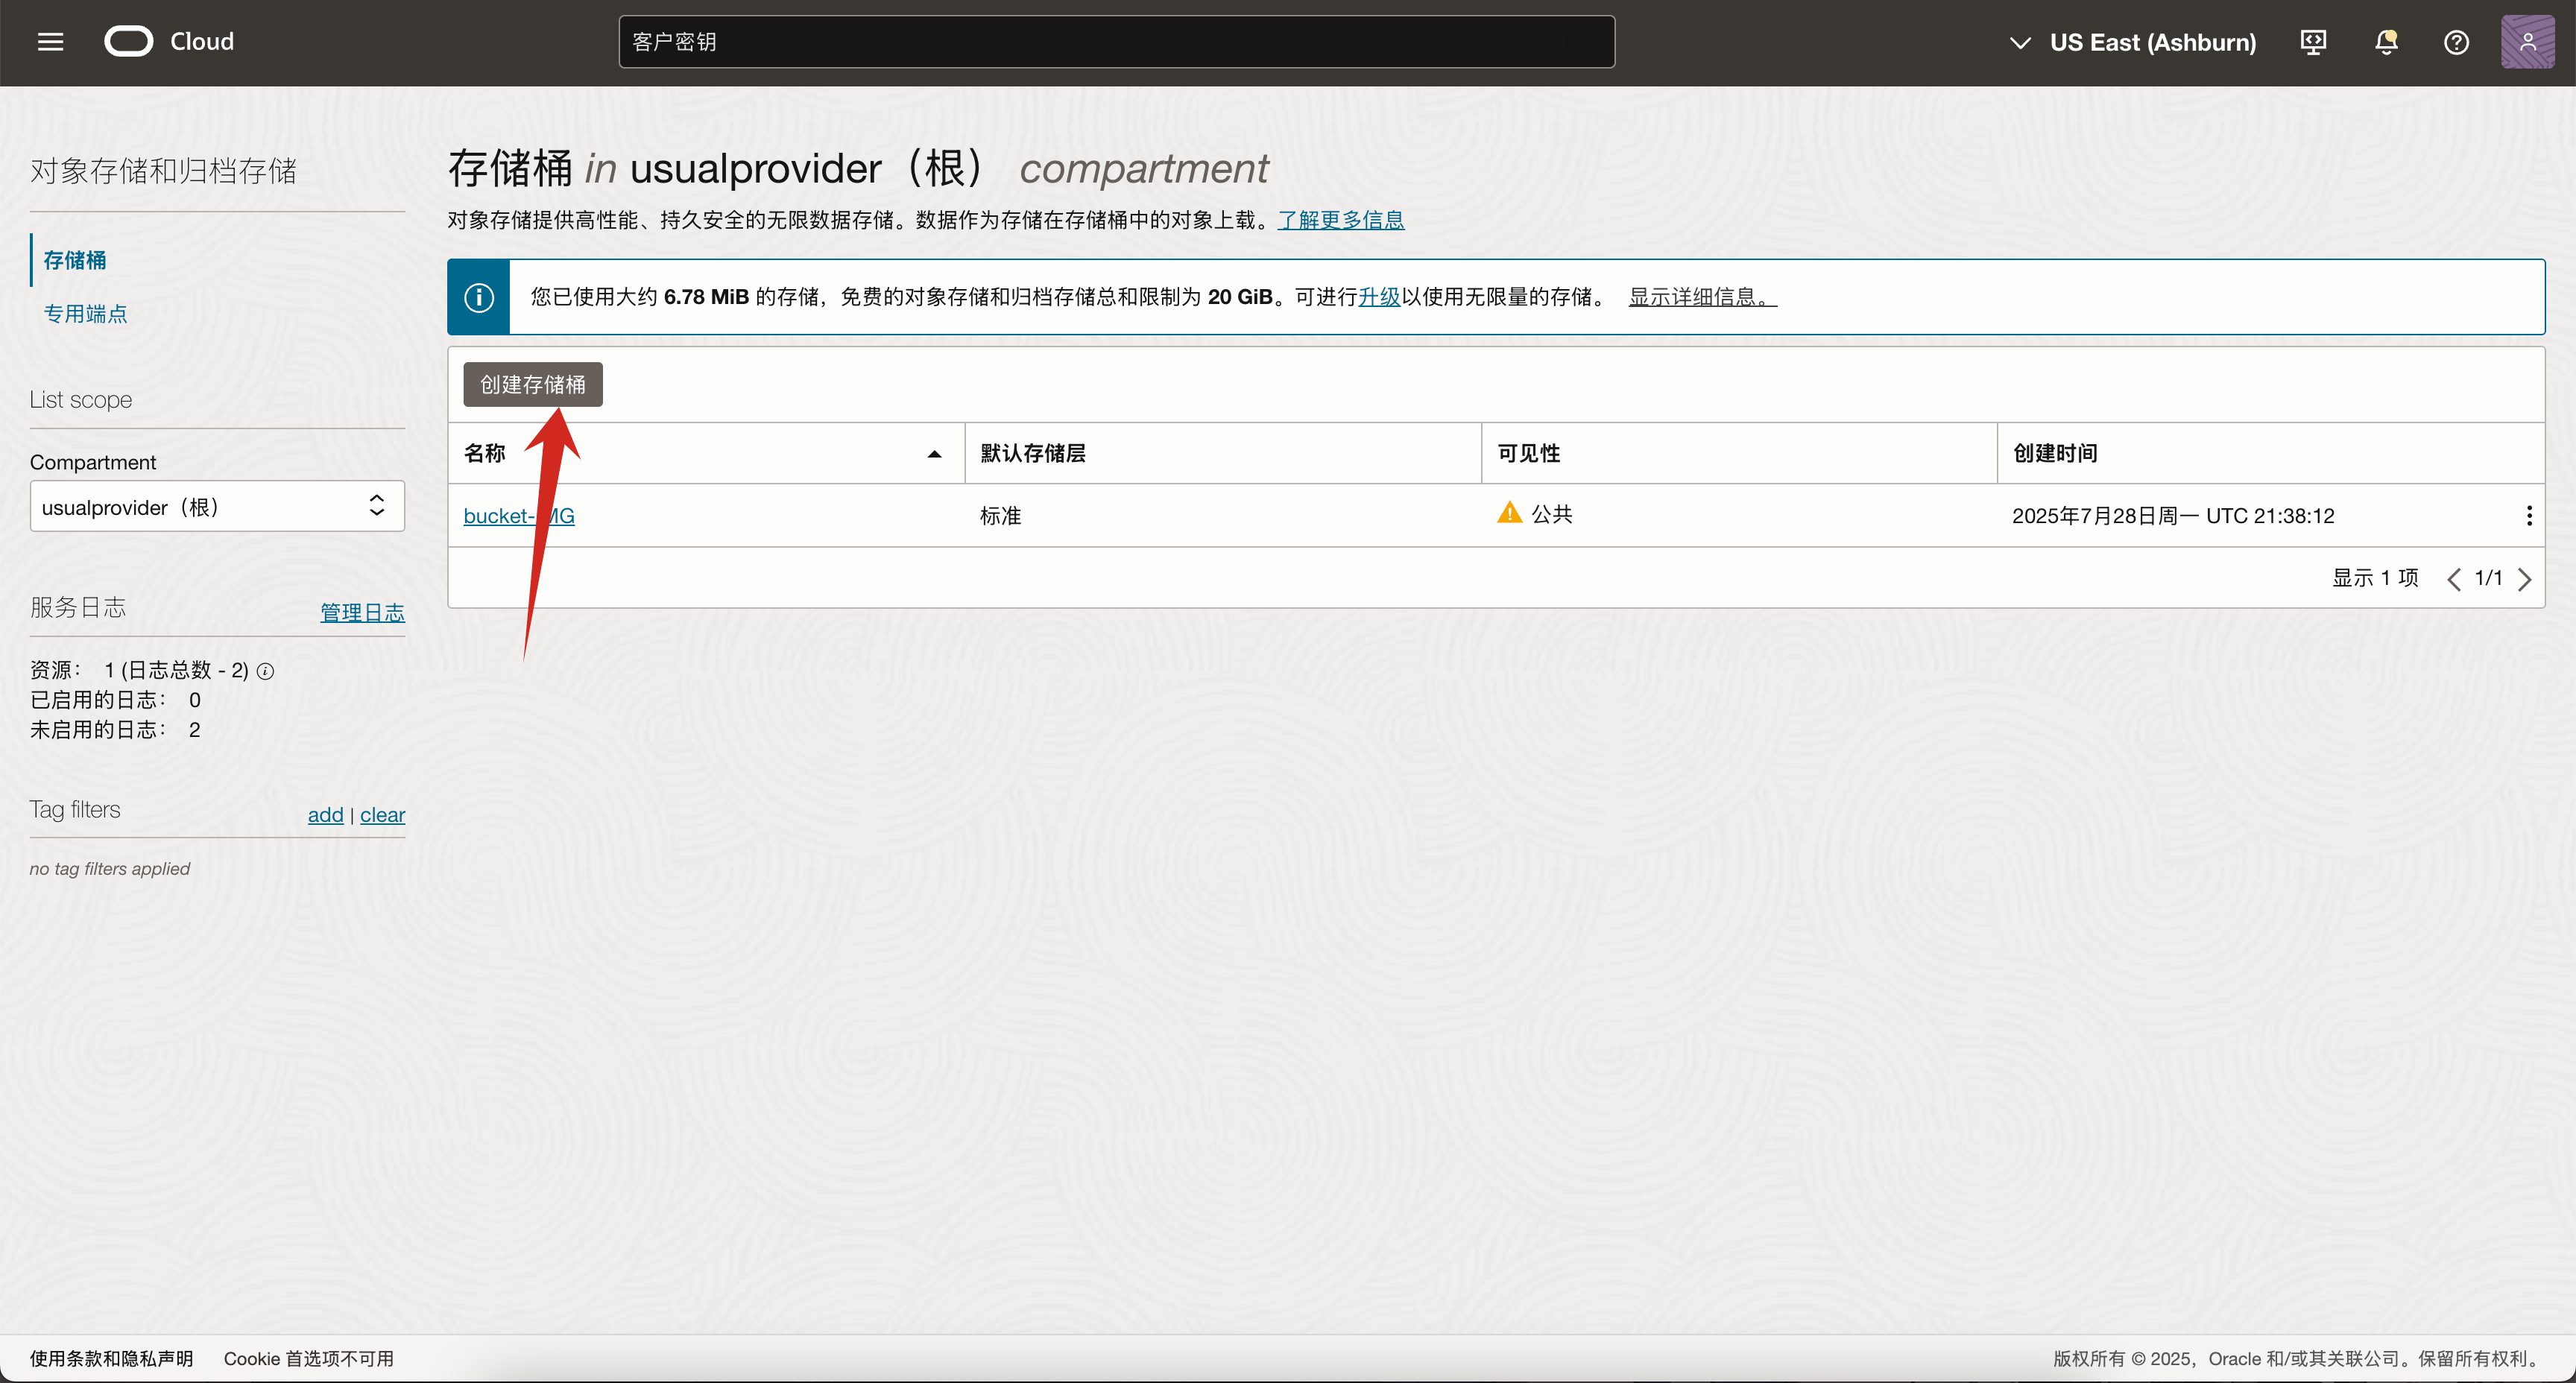Click the info icon on the storage usage banner
This screenshot has height=1383, width=2576.
[x=479, y=296]
